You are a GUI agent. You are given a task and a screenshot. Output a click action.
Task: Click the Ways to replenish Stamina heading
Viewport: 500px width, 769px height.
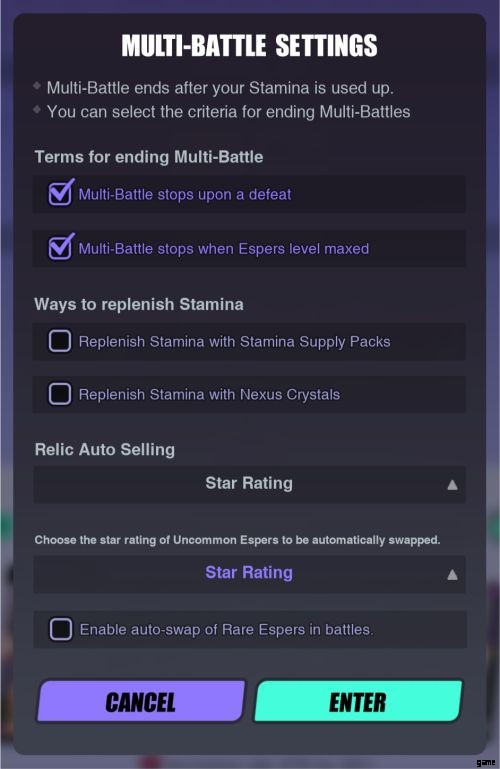coord(139,305)
